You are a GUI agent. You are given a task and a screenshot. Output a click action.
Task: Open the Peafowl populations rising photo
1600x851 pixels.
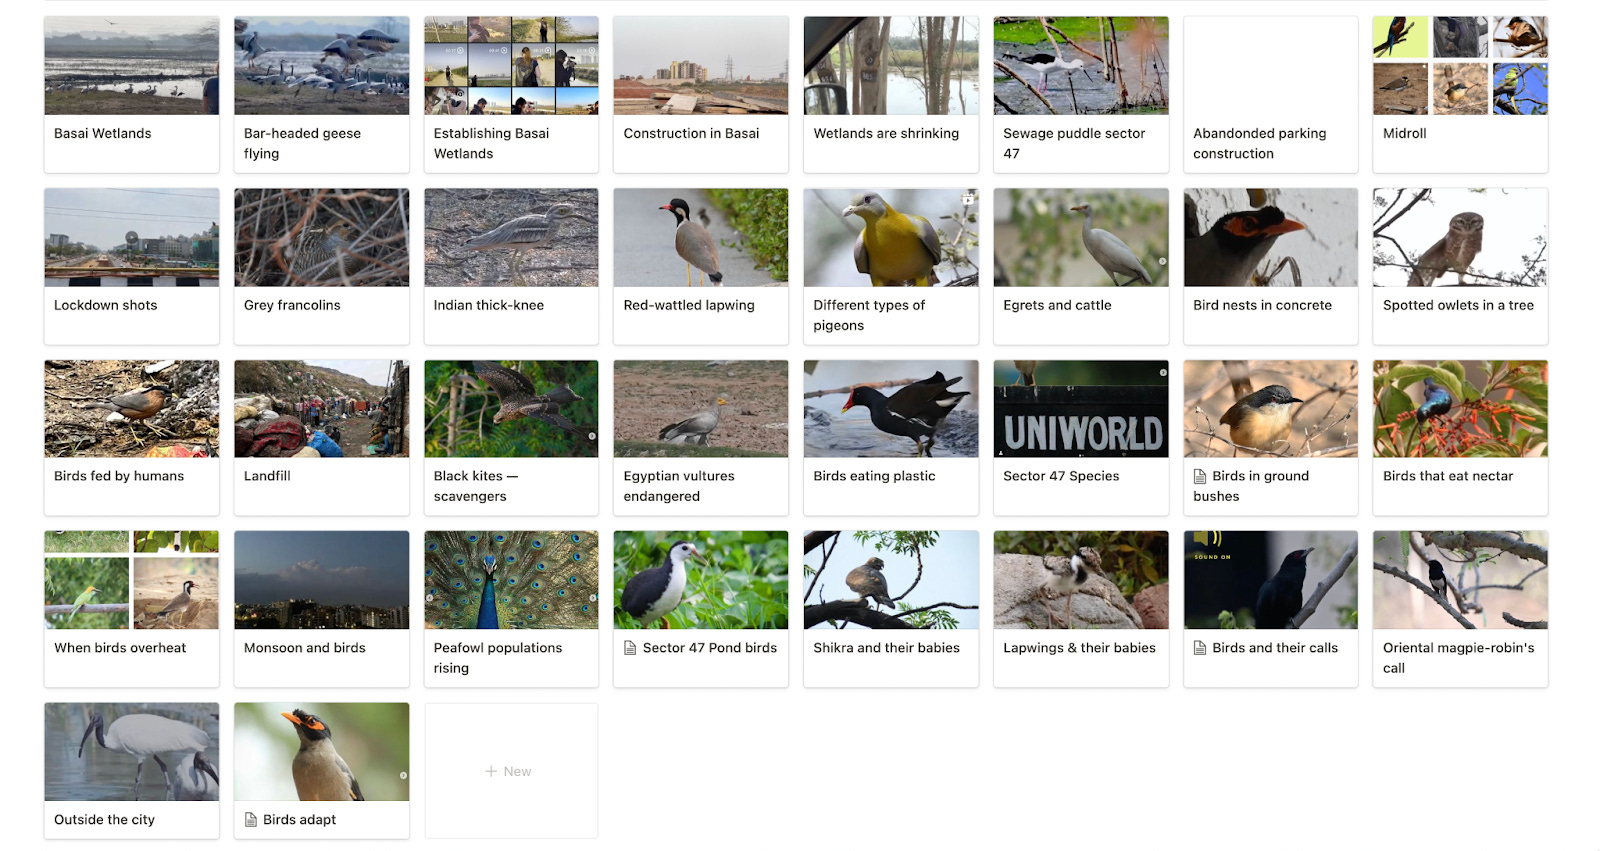pos(511,580)
